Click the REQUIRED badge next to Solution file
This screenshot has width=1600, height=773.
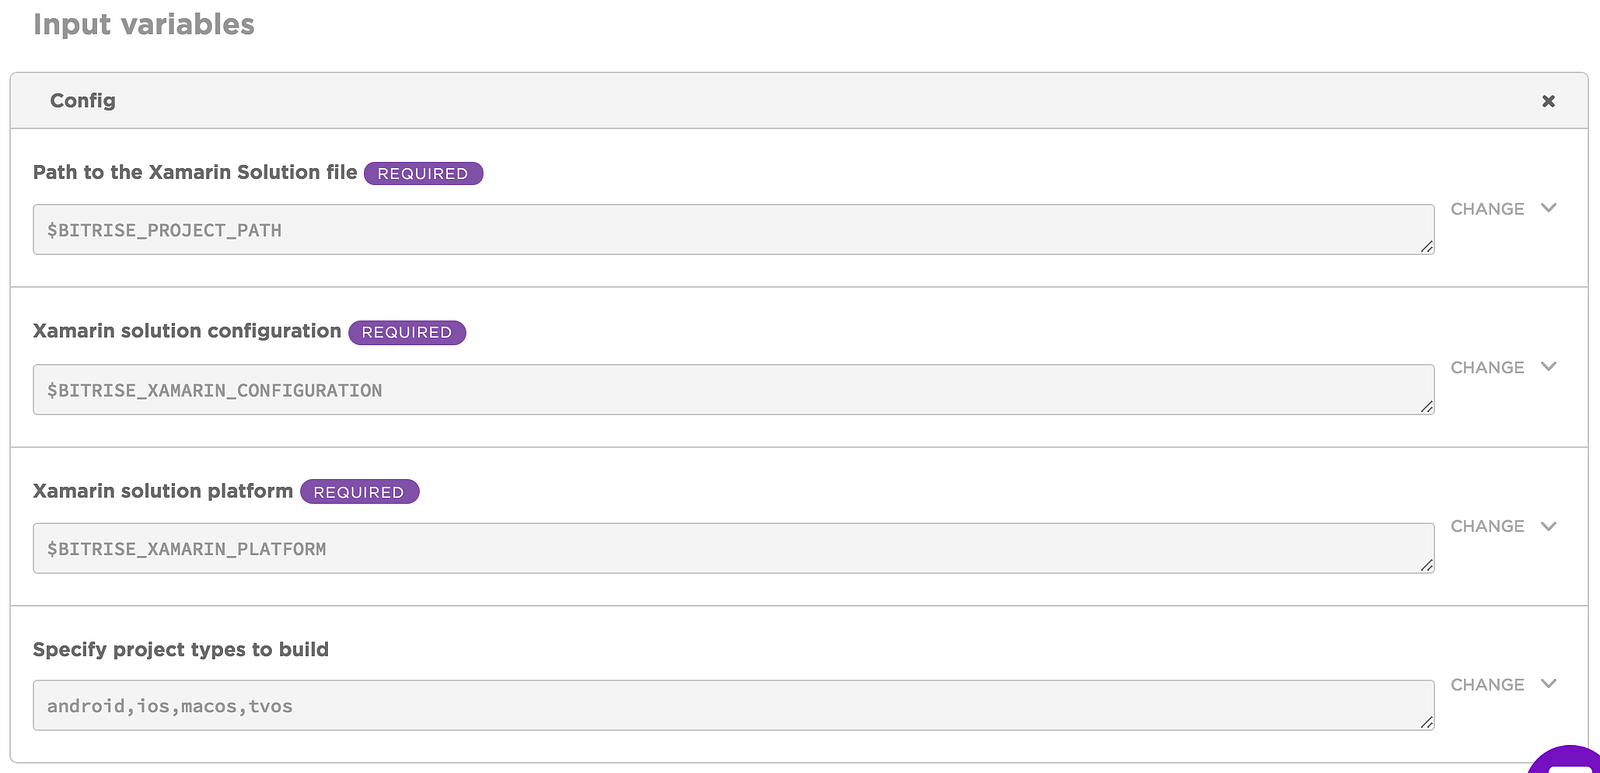point(423,173)
